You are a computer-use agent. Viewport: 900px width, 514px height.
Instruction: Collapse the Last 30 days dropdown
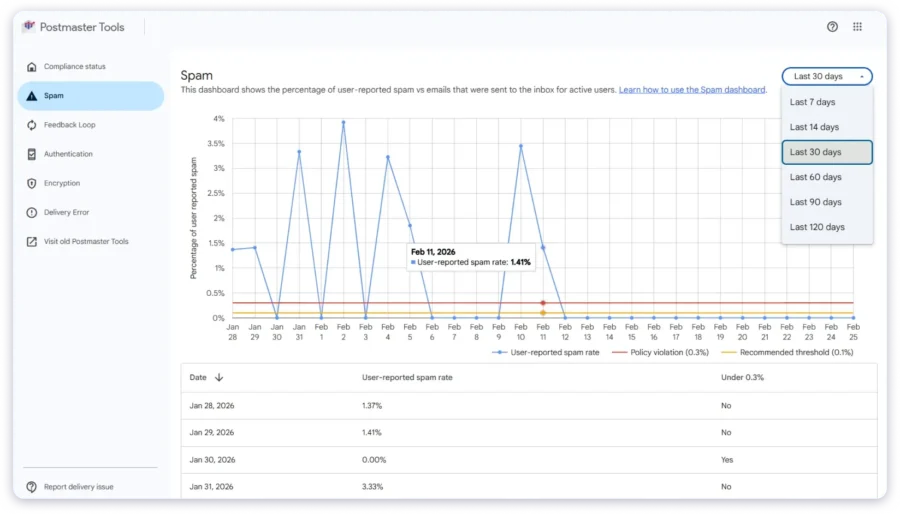[x=827, y=76]
